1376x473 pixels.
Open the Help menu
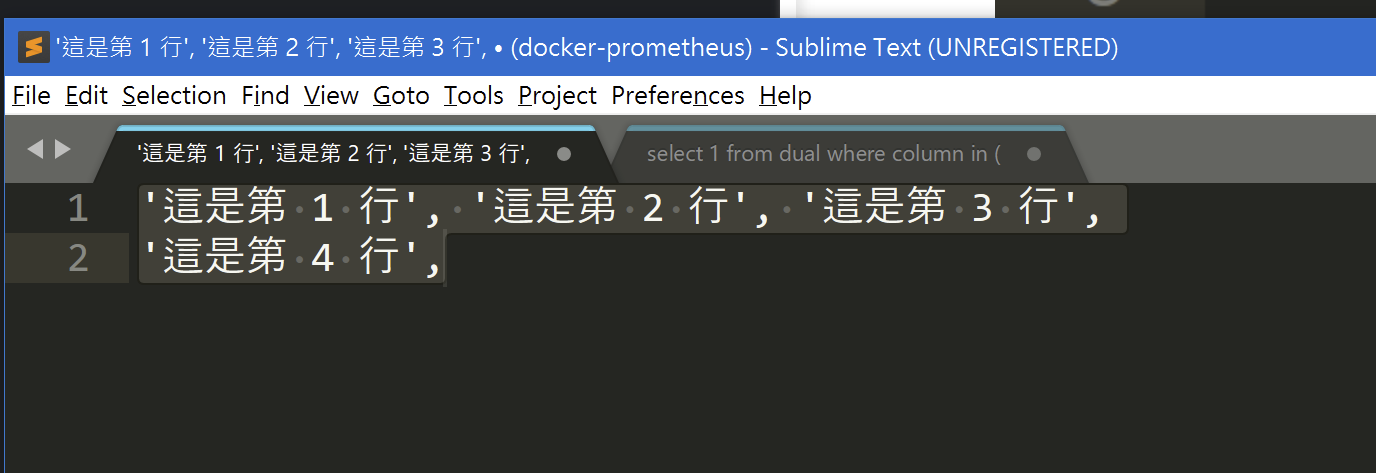[785, 96]
